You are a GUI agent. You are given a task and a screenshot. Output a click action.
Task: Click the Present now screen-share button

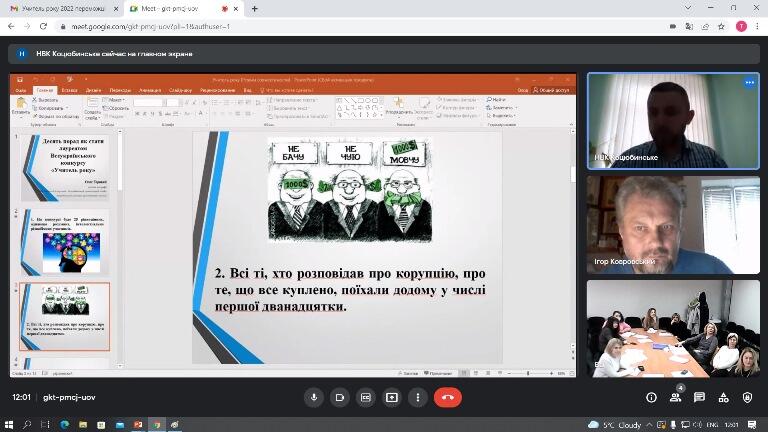click(392, 398)
